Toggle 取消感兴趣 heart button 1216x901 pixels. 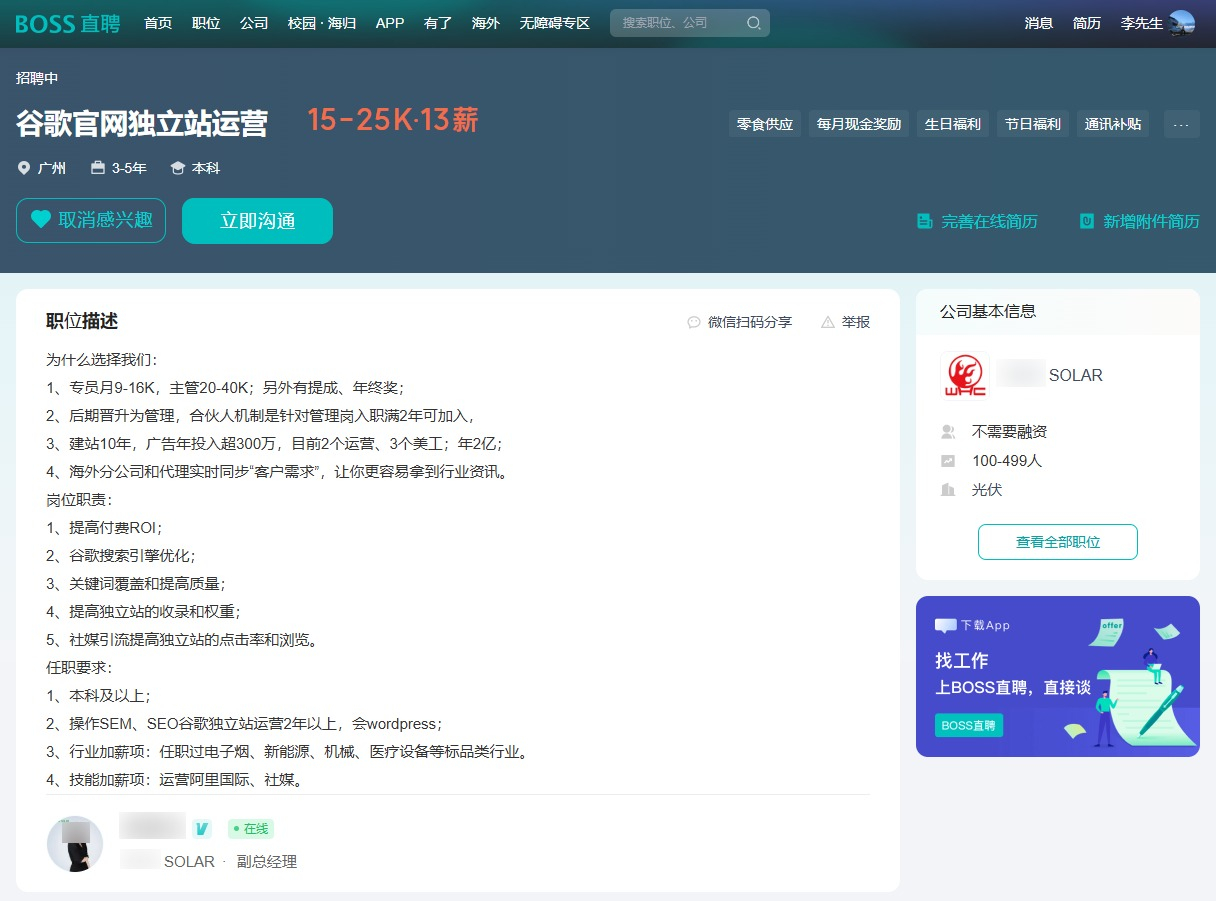91,220
